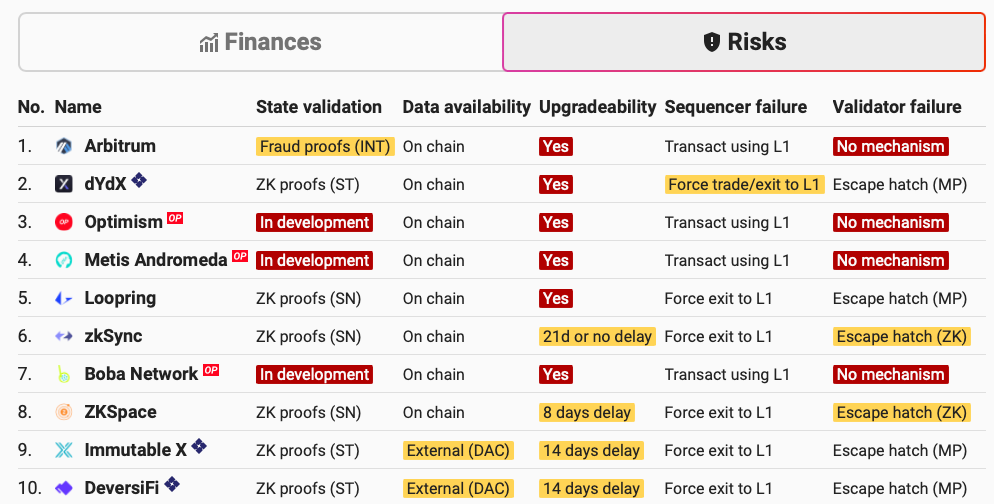This screenshot has height=504, width=994.
Task: Click the Optimism red logo icon
Action: [x=64, y=222]
